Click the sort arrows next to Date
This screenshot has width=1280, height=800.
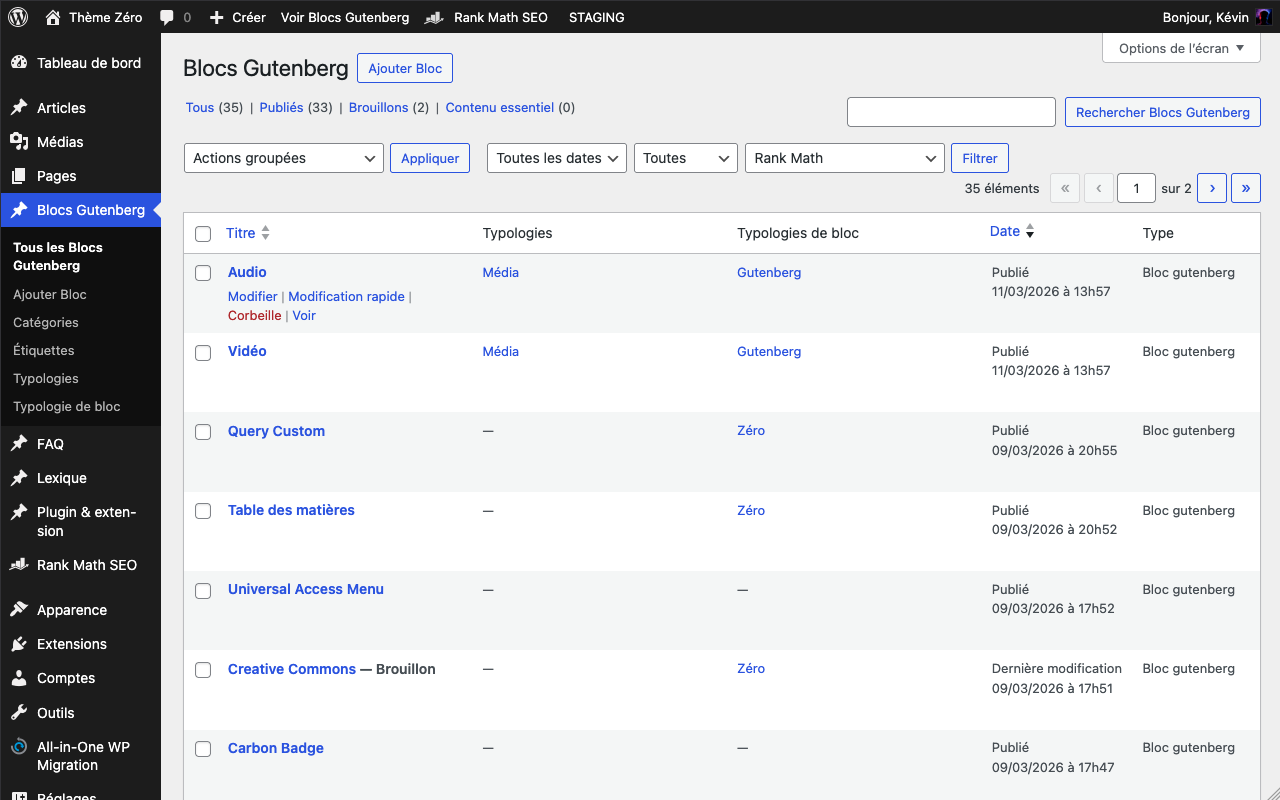[1030, 232]
